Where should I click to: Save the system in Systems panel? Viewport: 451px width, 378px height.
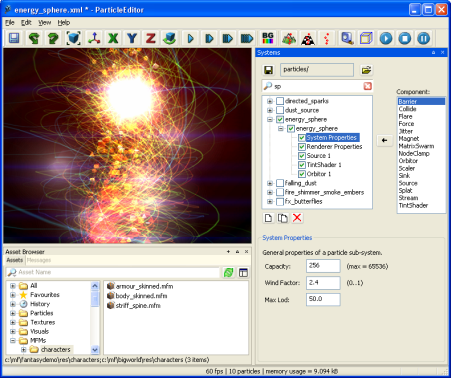[x=269, y=70]
